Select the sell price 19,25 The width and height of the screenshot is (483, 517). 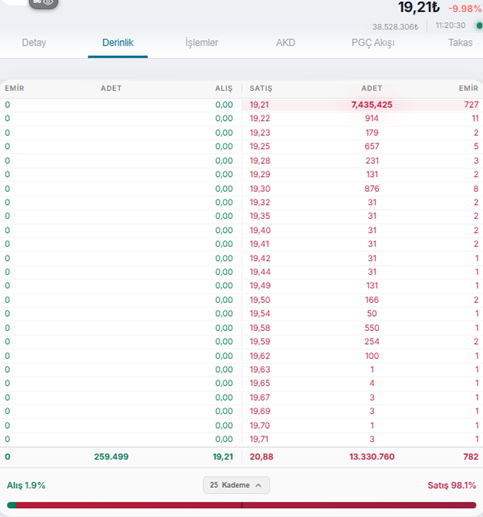260,146
